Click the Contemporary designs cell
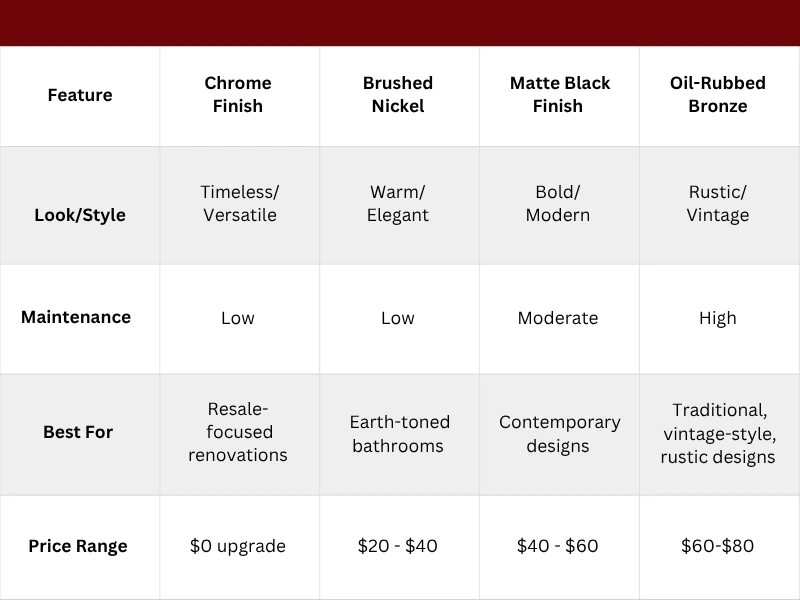 tap(559, 433)
